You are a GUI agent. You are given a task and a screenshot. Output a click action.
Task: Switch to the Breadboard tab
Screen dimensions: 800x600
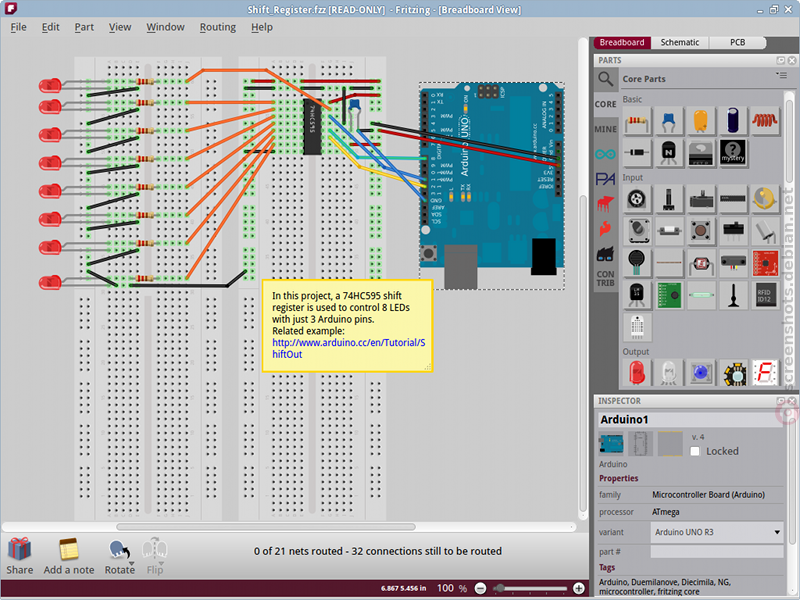click(622, 42)
